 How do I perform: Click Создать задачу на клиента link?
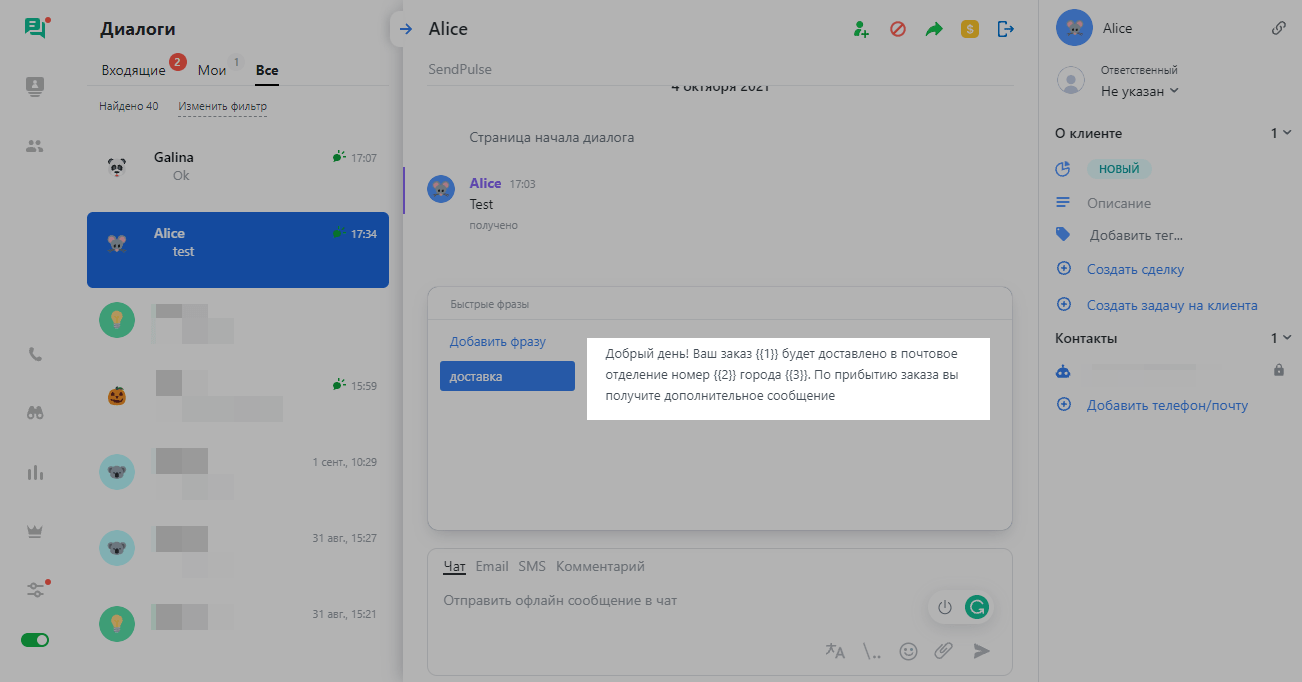1172,305
